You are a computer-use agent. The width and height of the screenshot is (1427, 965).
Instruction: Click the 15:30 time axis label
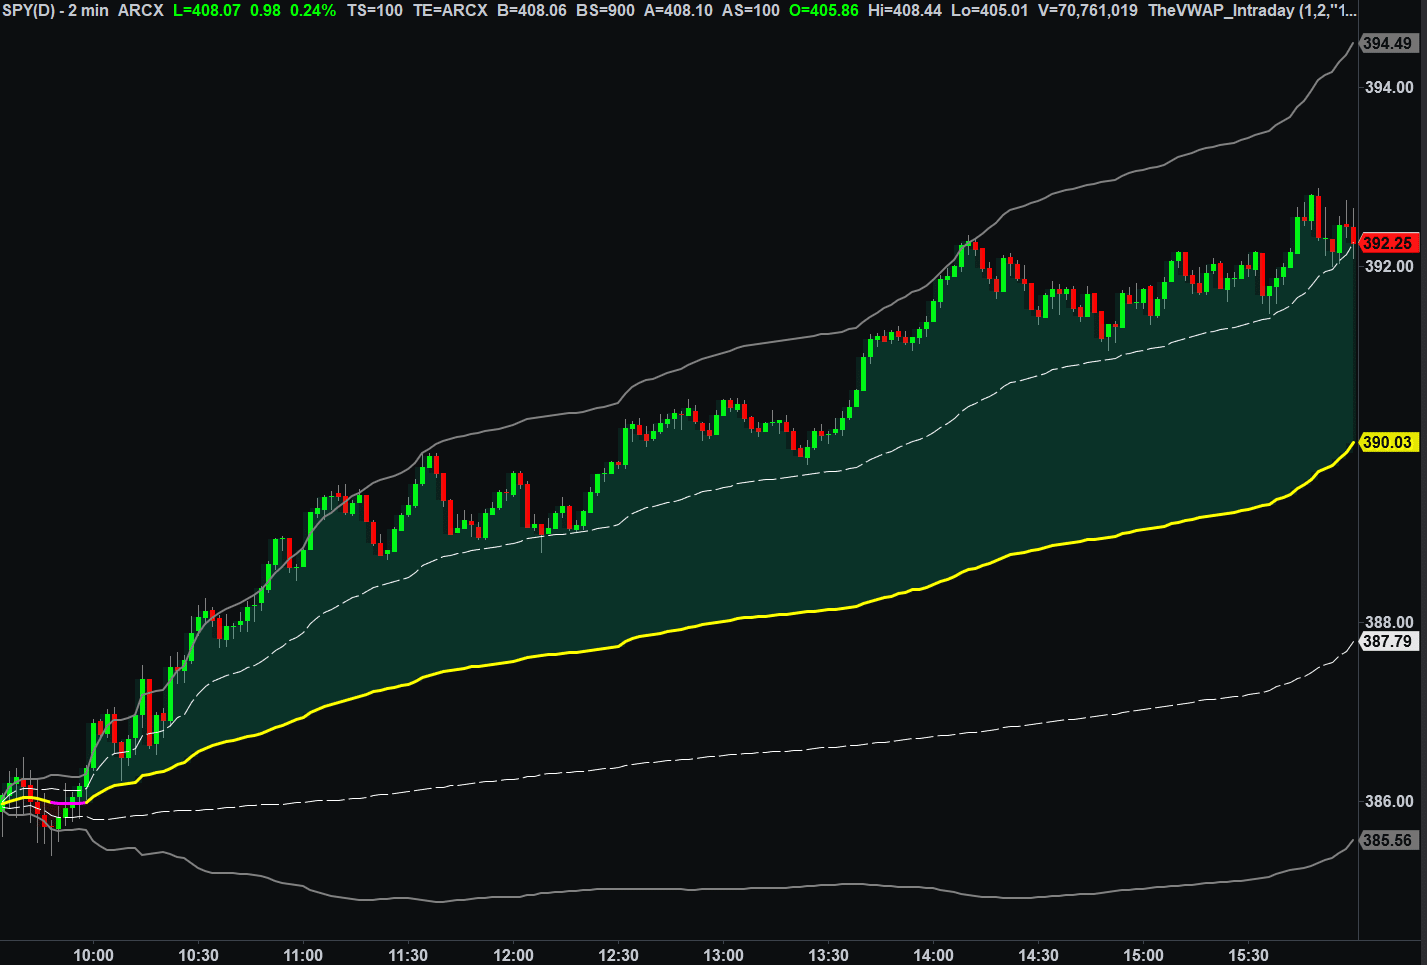[1248, 955]
